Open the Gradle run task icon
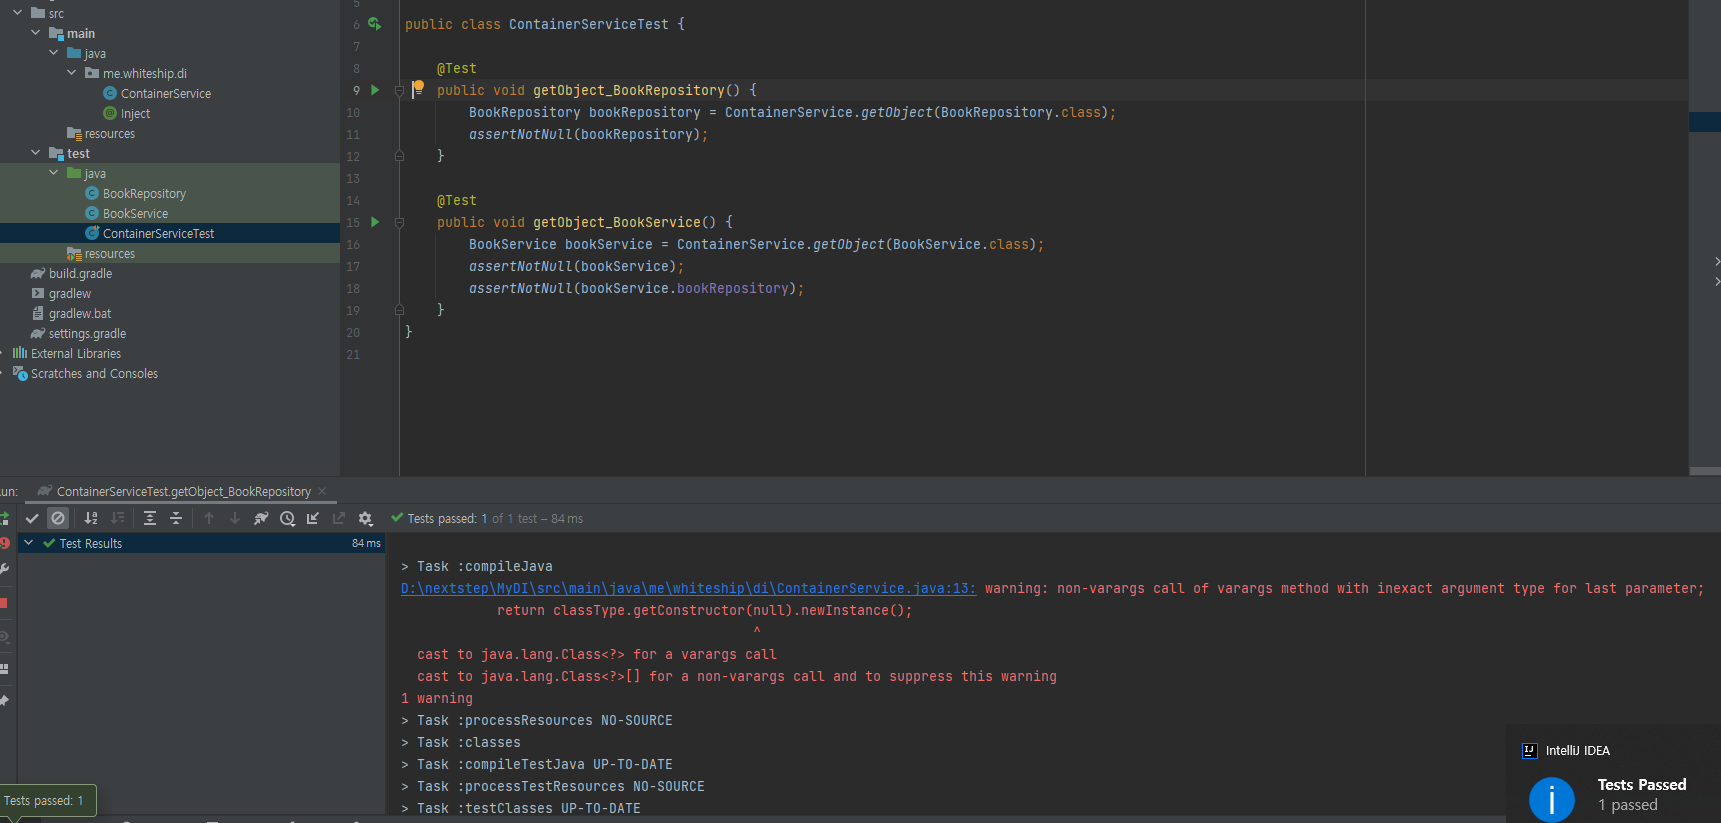This screenshot has width=1721, height=823. tap(261, 518)
